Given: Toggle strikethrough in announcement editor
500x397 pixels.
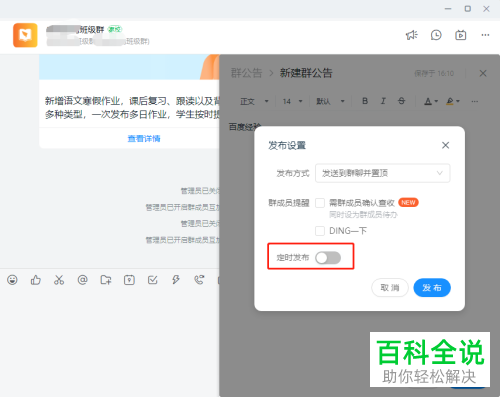Looking at the screenshot, I should (402, 101).
